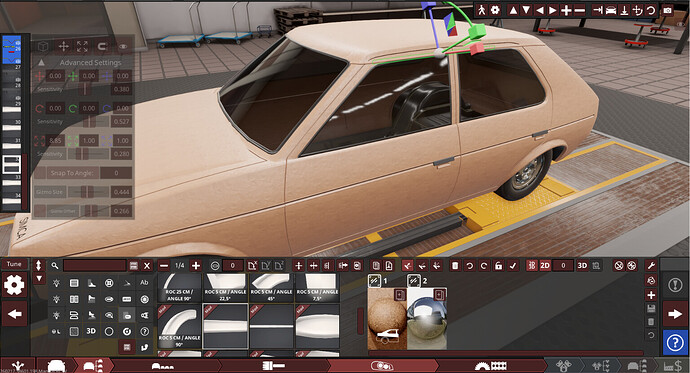Image resolution: width=690 pixels, height=373 pixels.
Task: Choose ROC 25 CM / ANGLE 90° fixture
Action: pyautogui.click(x=180, y=288)
